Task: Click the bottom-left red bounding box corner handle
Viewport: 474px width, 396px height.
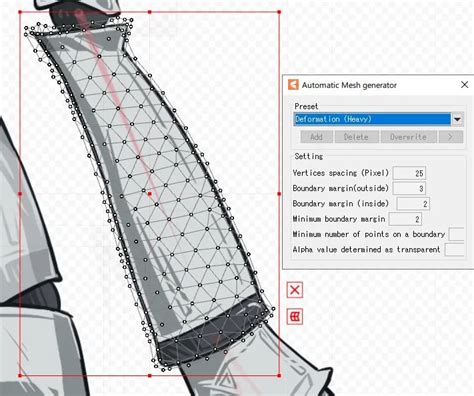Action: pos(20,376)
